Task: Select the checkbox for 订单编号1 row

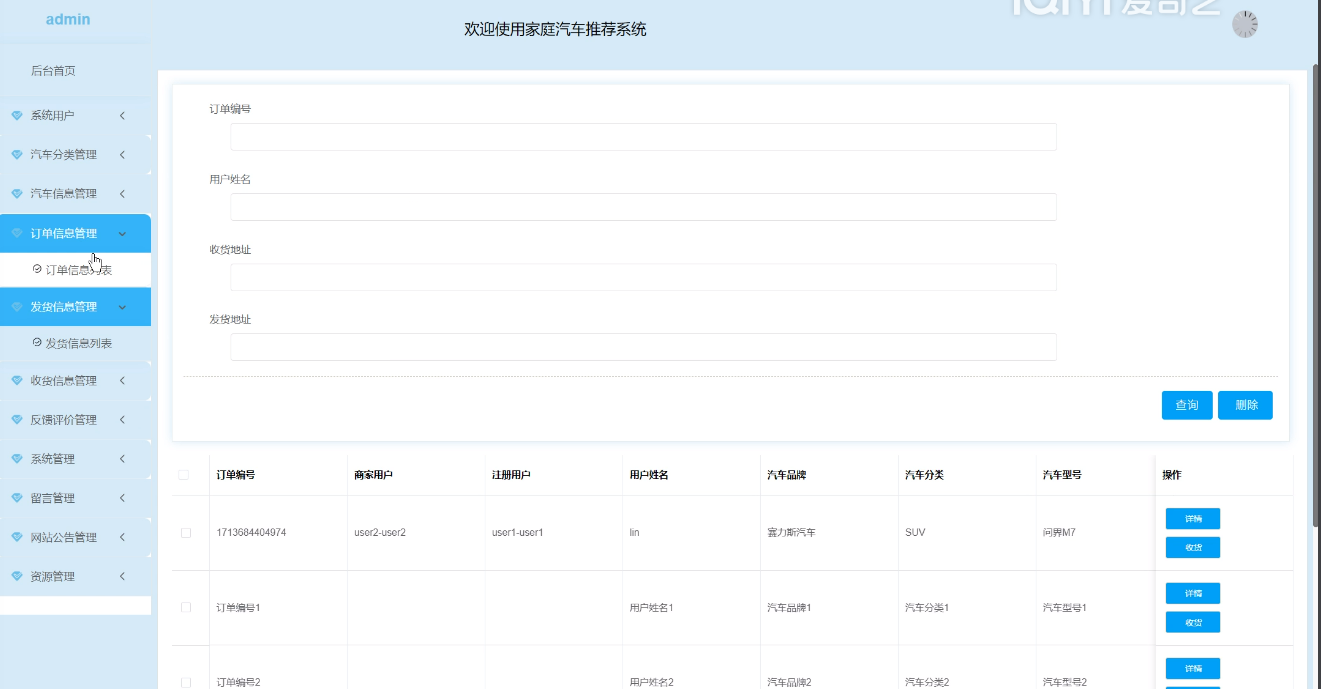Action: point(186,608)
